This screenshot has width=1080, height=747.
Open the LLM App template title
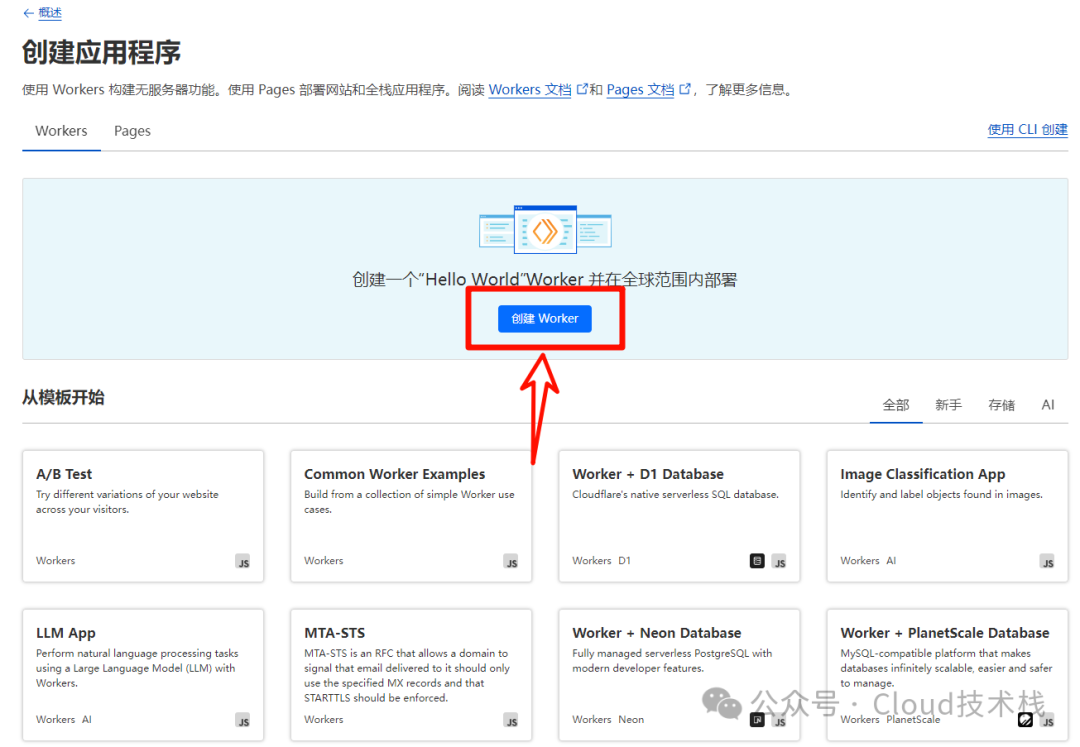point(66,633)
